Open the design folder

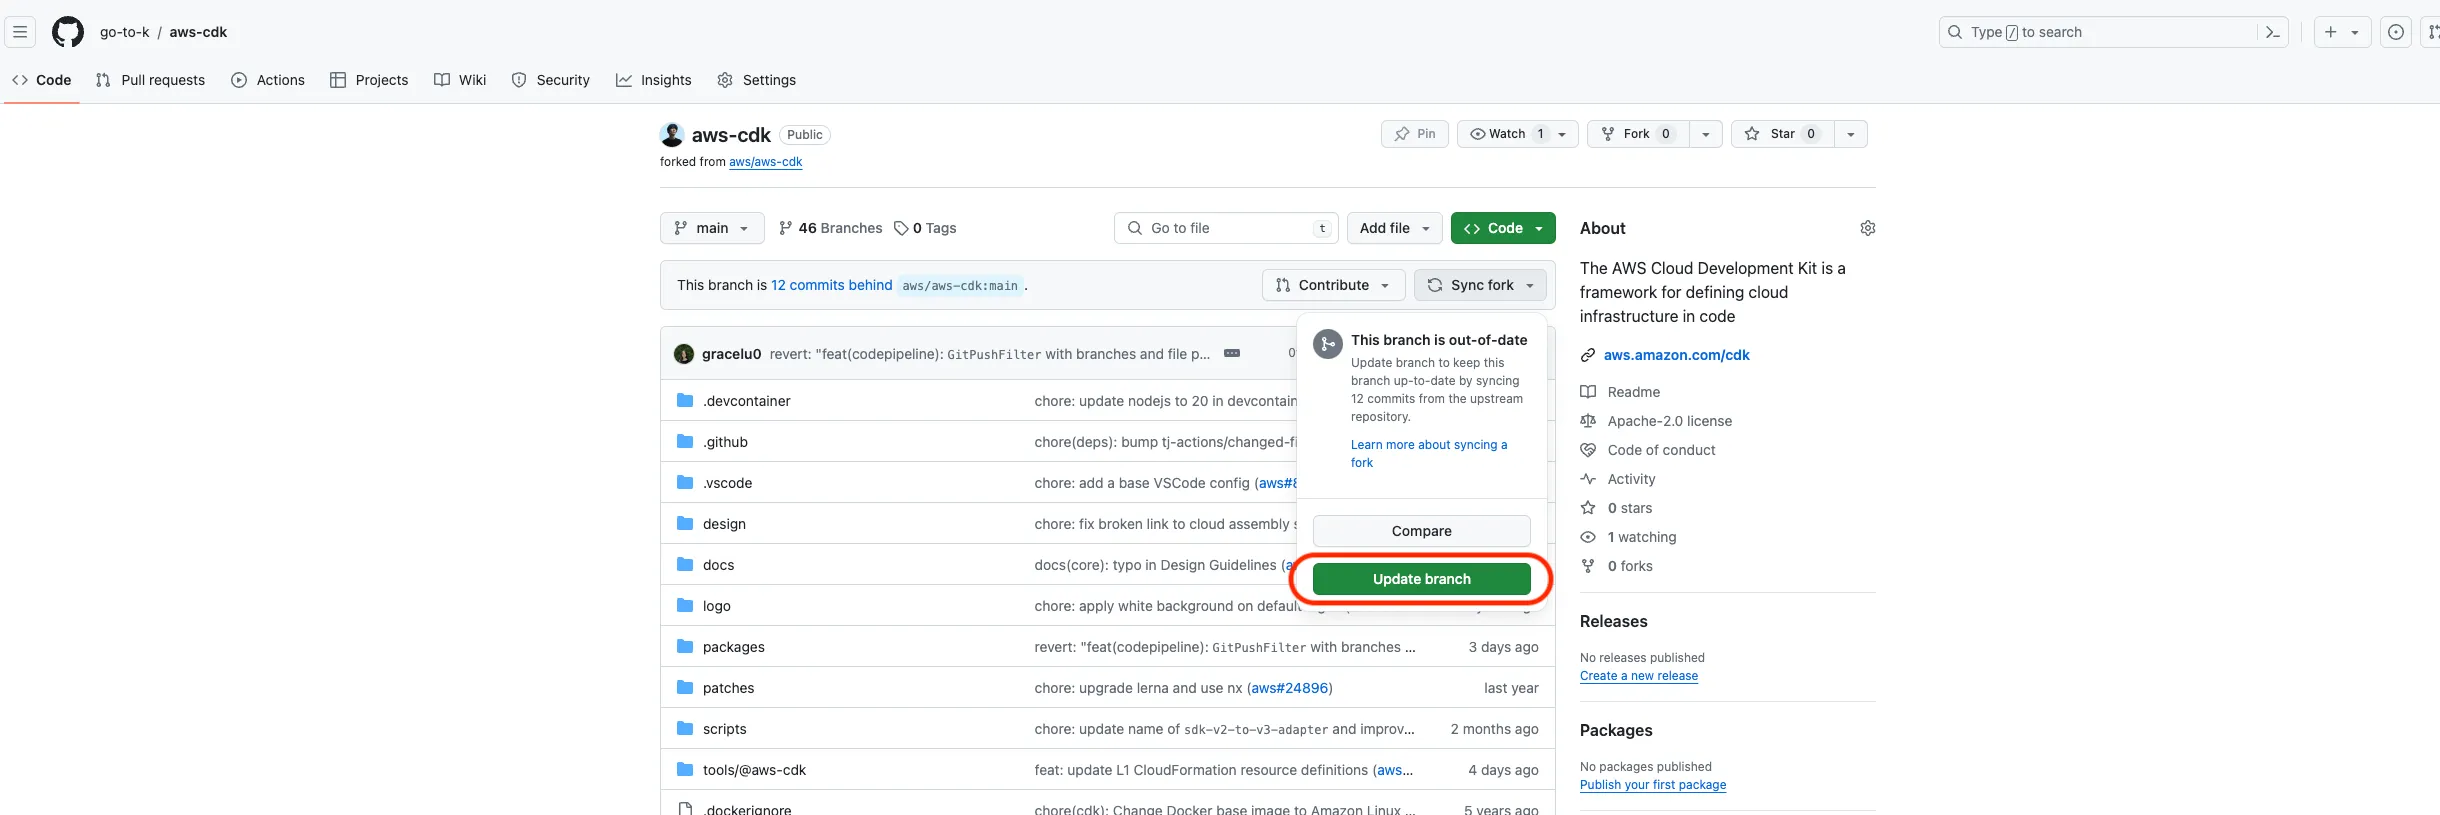724,524
